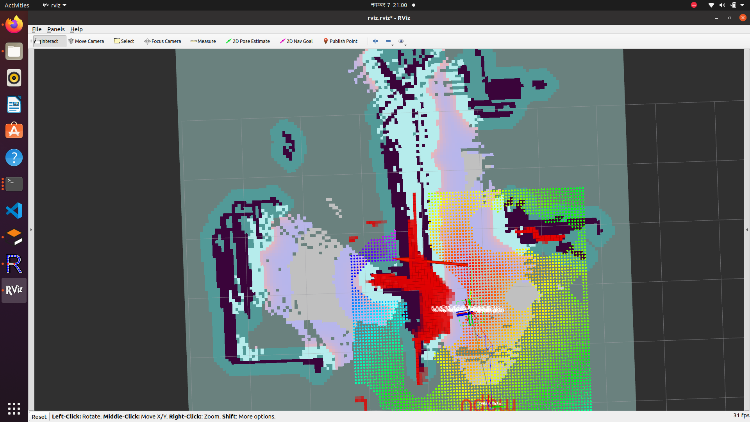Pick the Measure tool
The height and width of the screenshot is (422, 750).
(203, 41)
